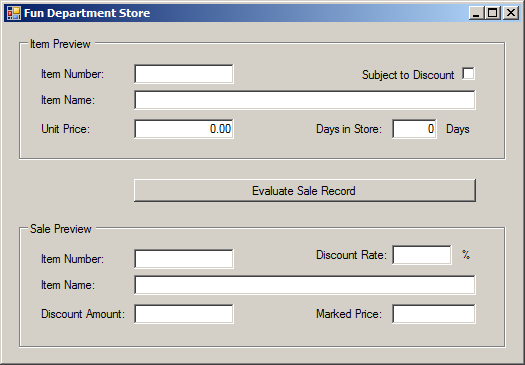The height and width of the screenshot is (365, 525).
Task: Click the Item Preview group label
Action: tap(60, 44)
